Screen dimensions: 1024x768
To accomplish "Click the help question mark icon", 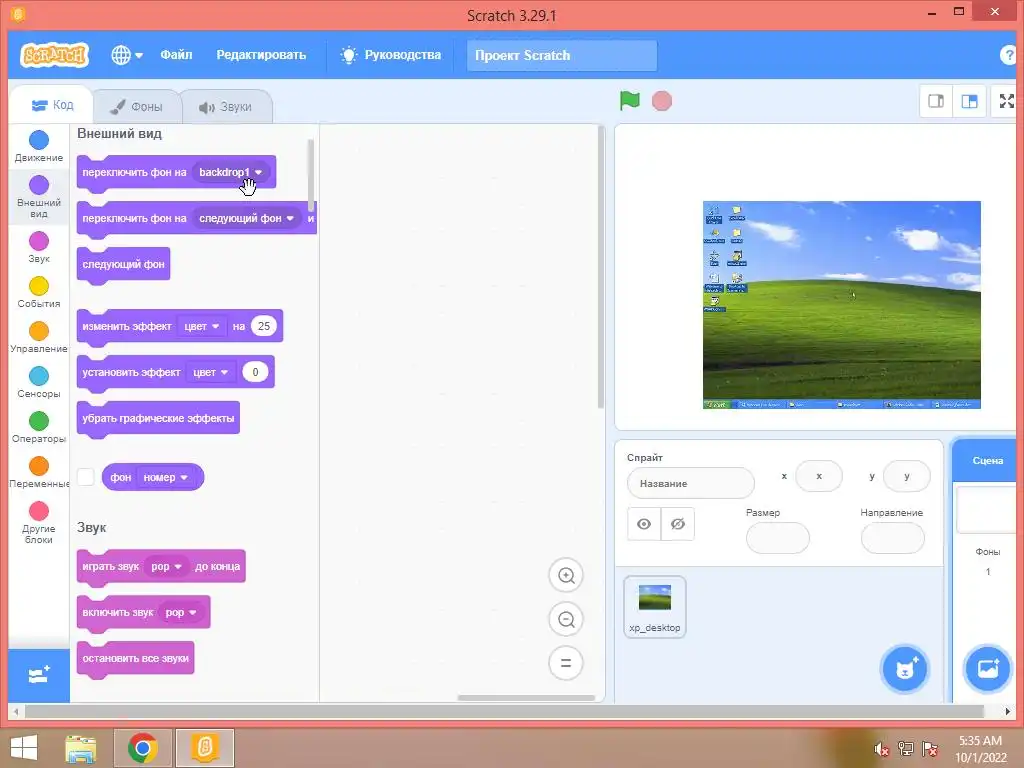I will click(x=1010, y=56).
